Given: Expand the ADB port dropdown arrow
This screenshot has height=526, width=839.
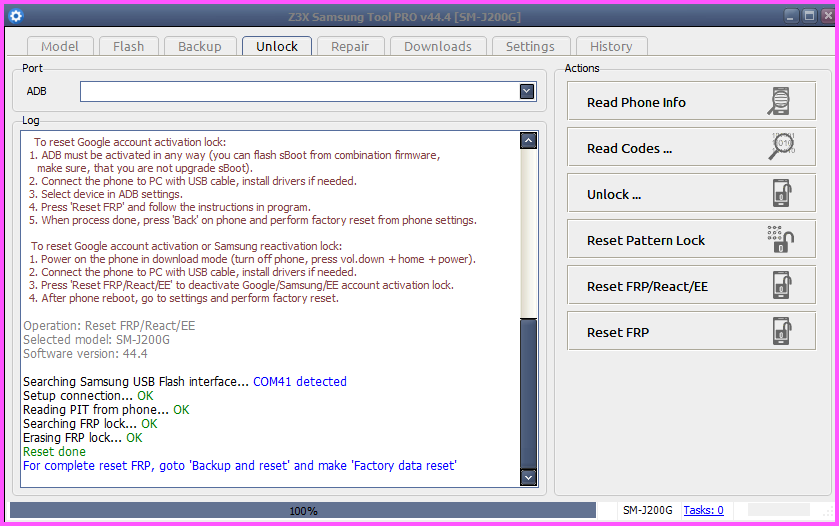Looking at the screenshot, I should point(527,92).
